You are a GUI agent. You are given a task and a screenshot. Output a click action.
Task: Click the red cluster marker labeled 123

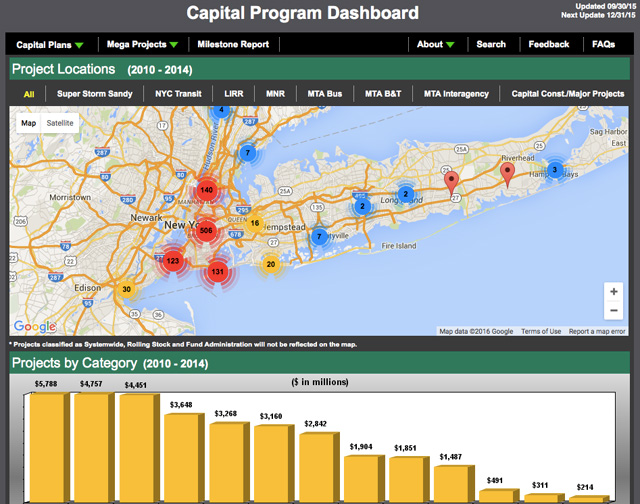coord(173,261)
